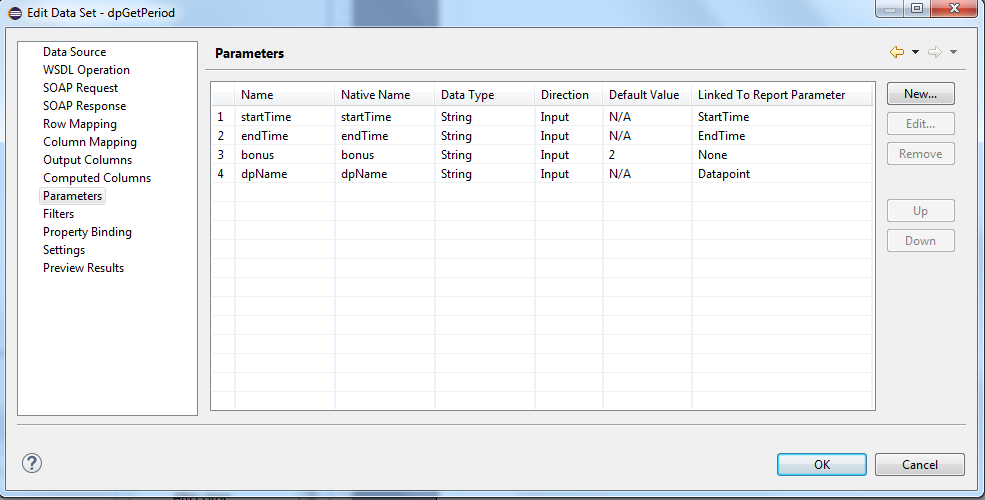Image resolution: width=985 pixels, height=500 pixels.
Task: Select the bonus parameter row
Action: [257, 155]
